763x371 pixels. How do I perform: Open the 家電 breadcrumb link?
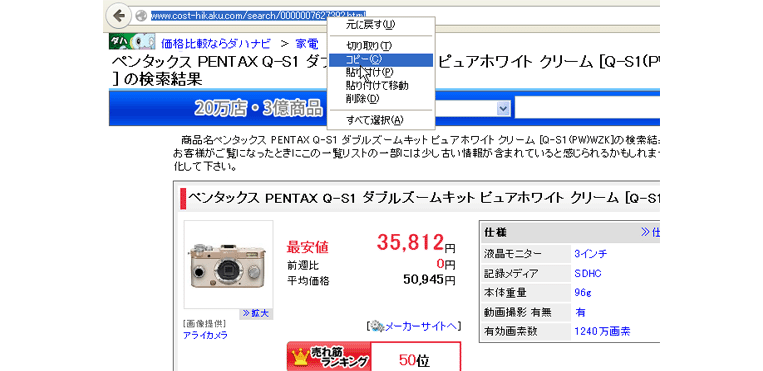coord(307,44)
